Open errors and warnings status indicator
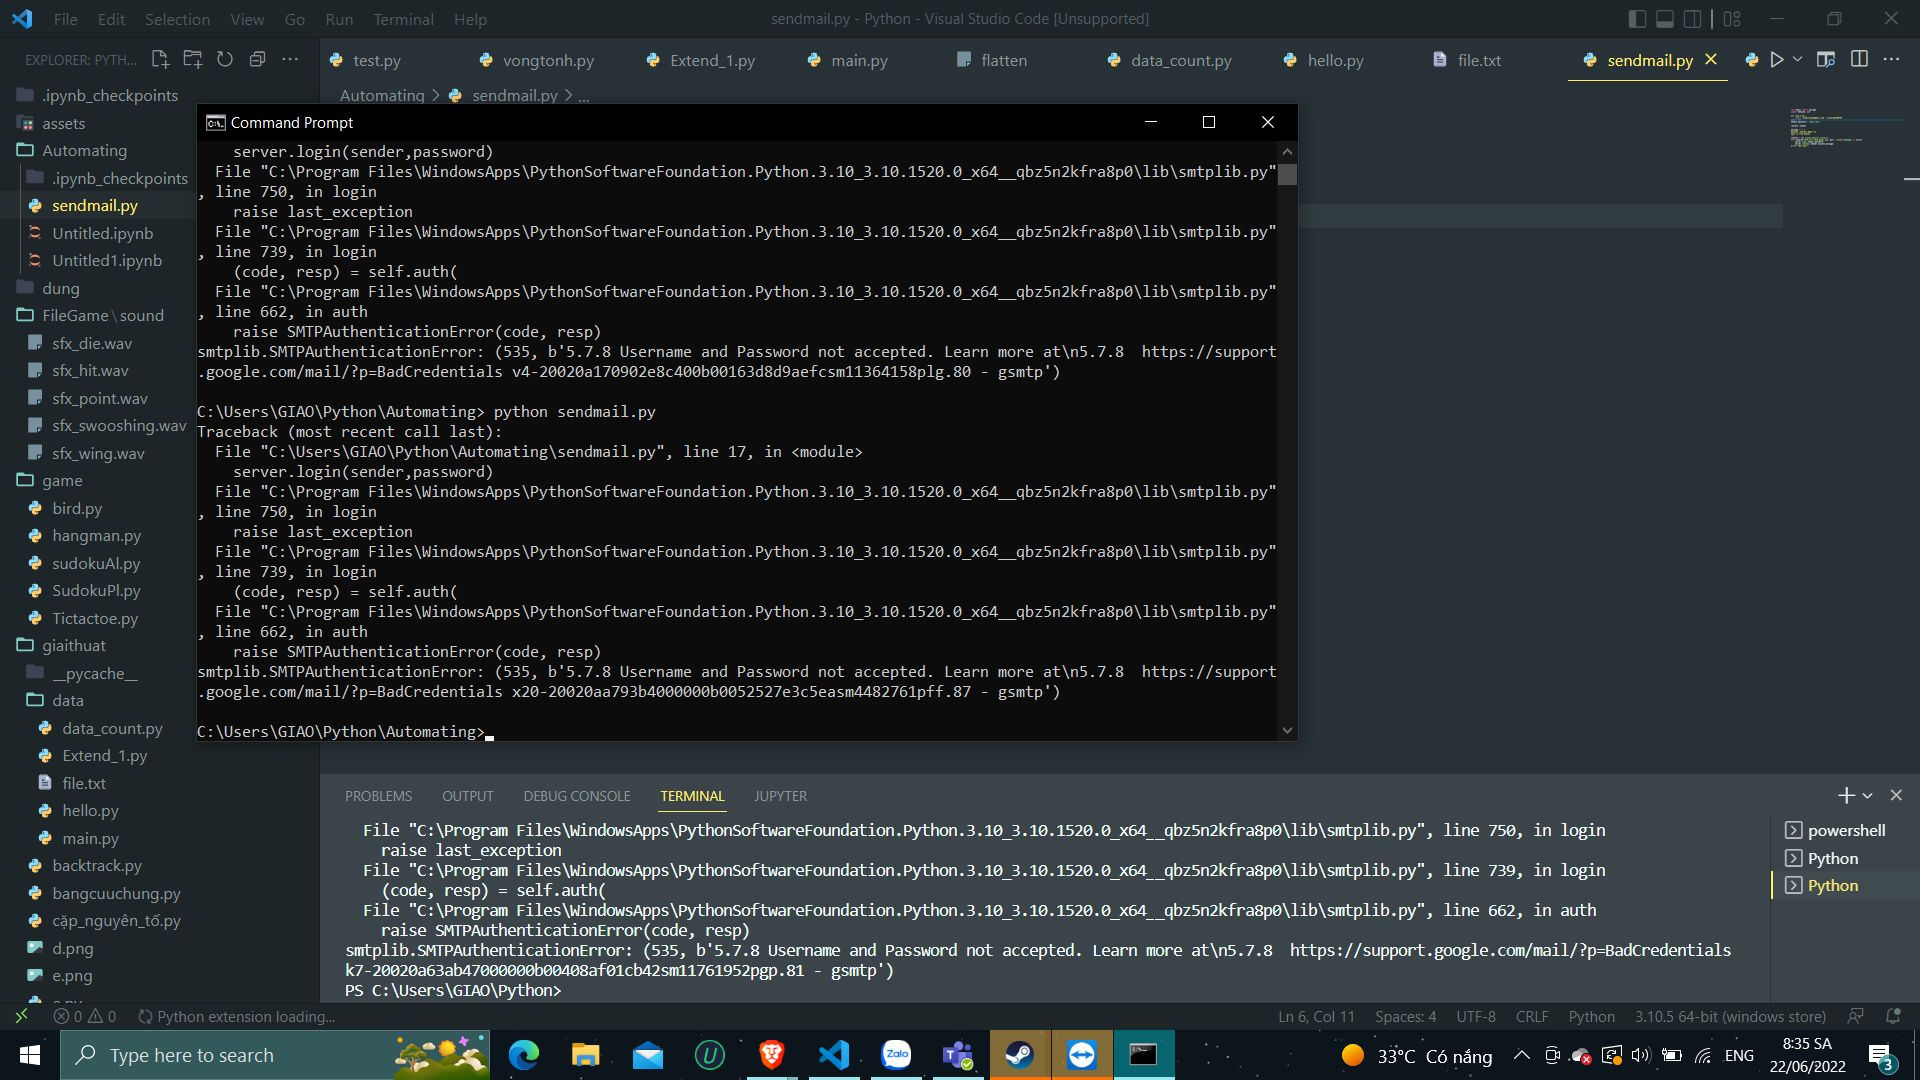The height and width of the screenshot is (1080, 1920). (85, 1017)
